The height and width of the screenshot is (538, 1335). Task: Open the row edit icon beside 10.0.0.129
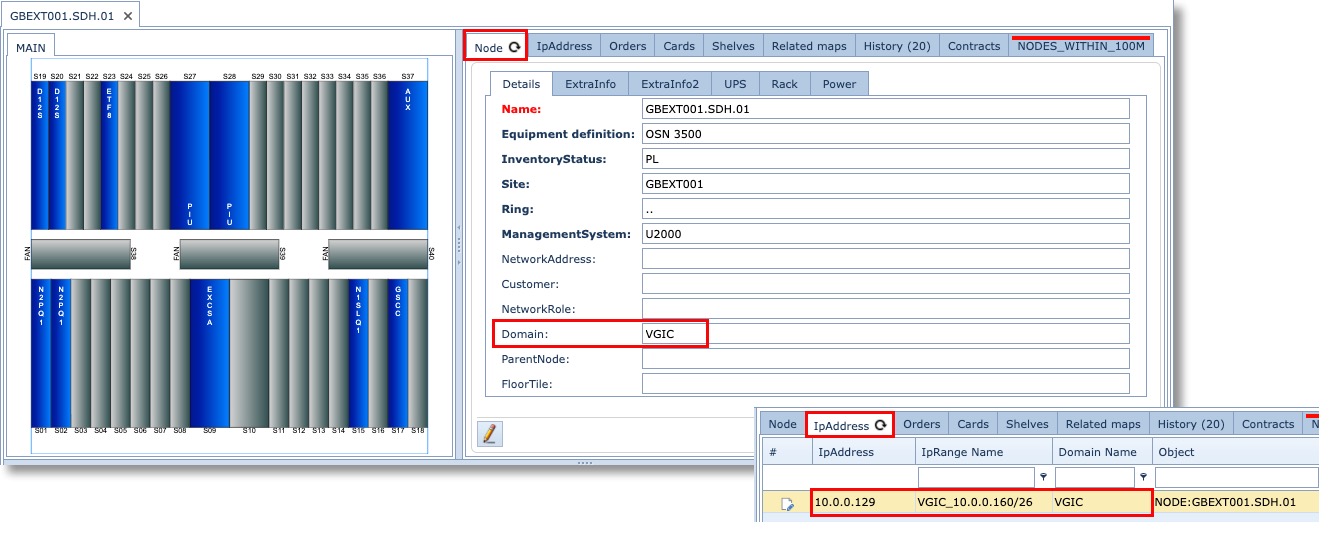[x=787, y=504]
